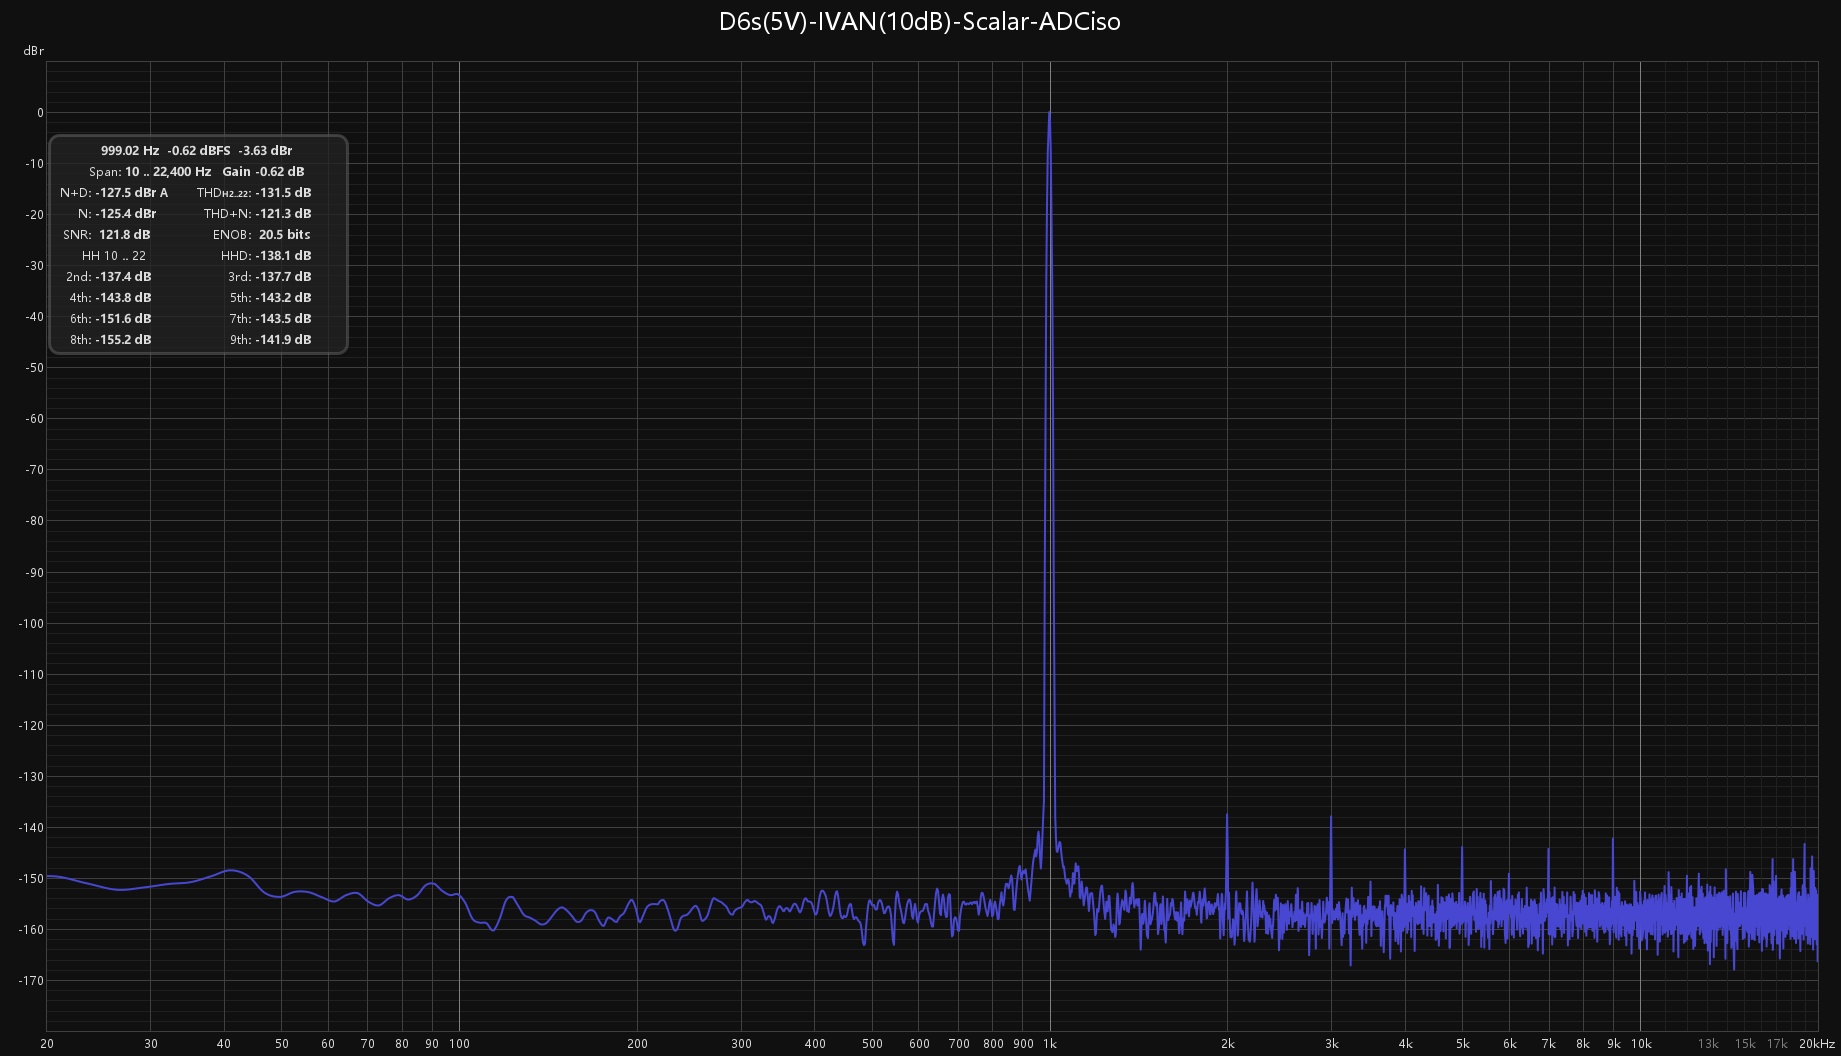The height and width of the screenshot is (1056, 1841).
Task: Click the "-100" y-axis tick label
Action: (x=32, y=623)
